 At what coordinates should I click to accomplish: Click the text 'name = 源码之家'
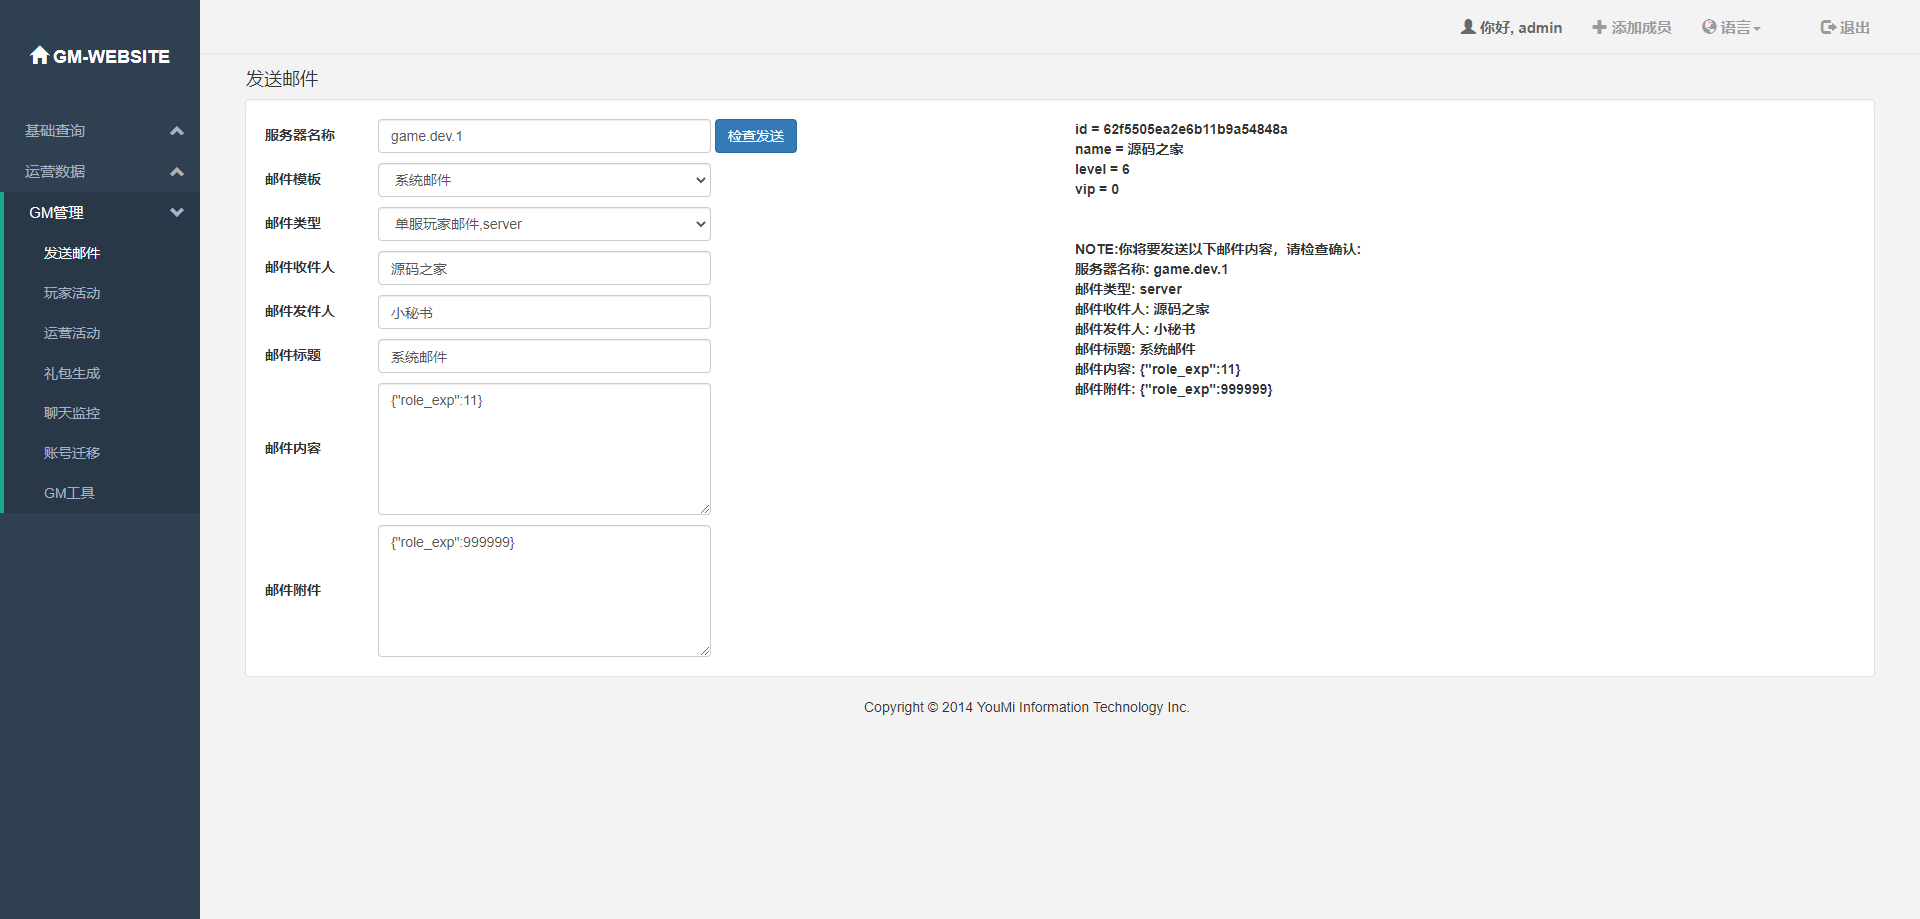pos(1129,149)
